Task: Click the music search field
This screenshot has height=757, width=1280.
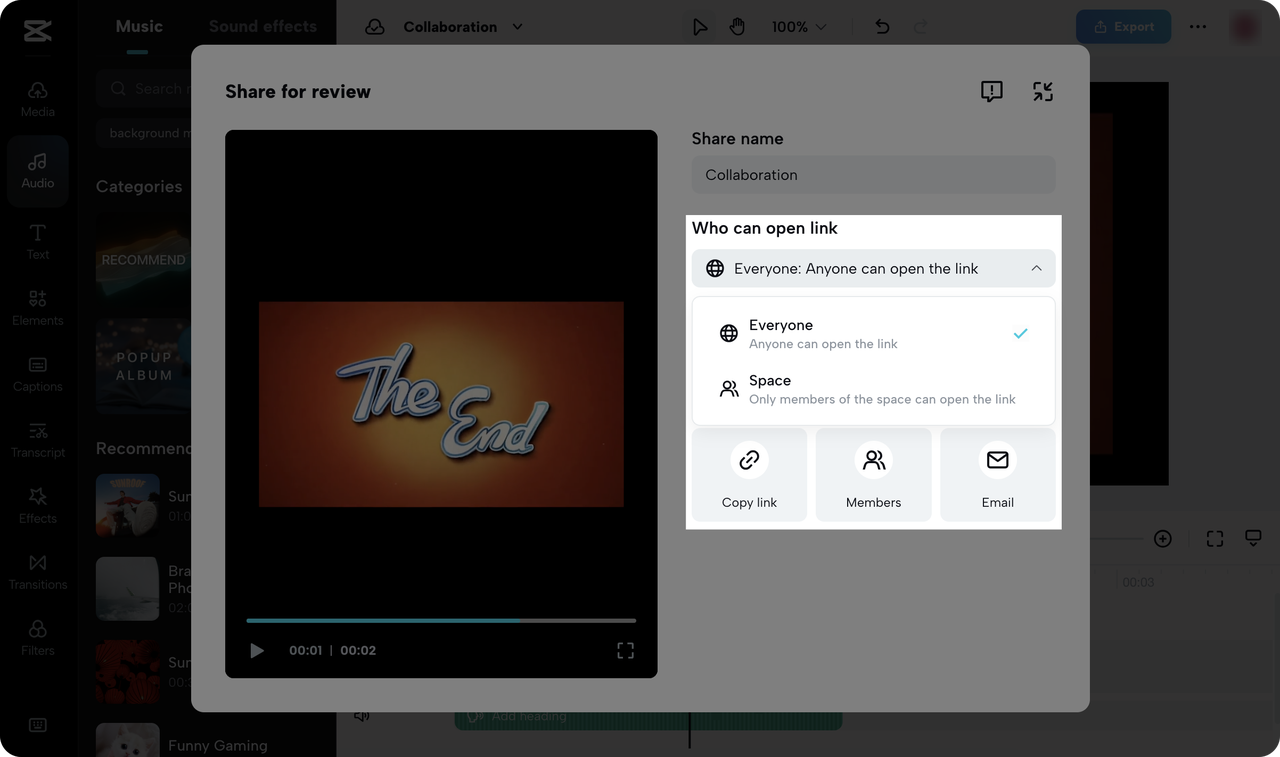Action: click(x=145, y=89)
